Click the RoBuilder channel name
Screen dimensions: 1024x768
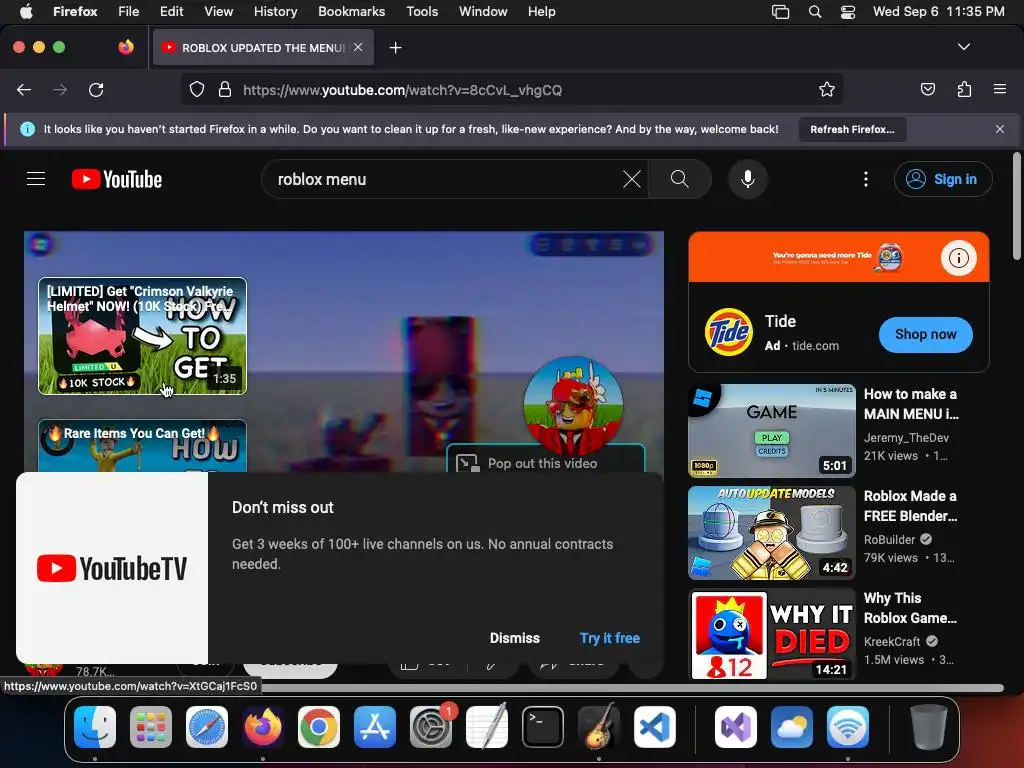pos(889,539)
